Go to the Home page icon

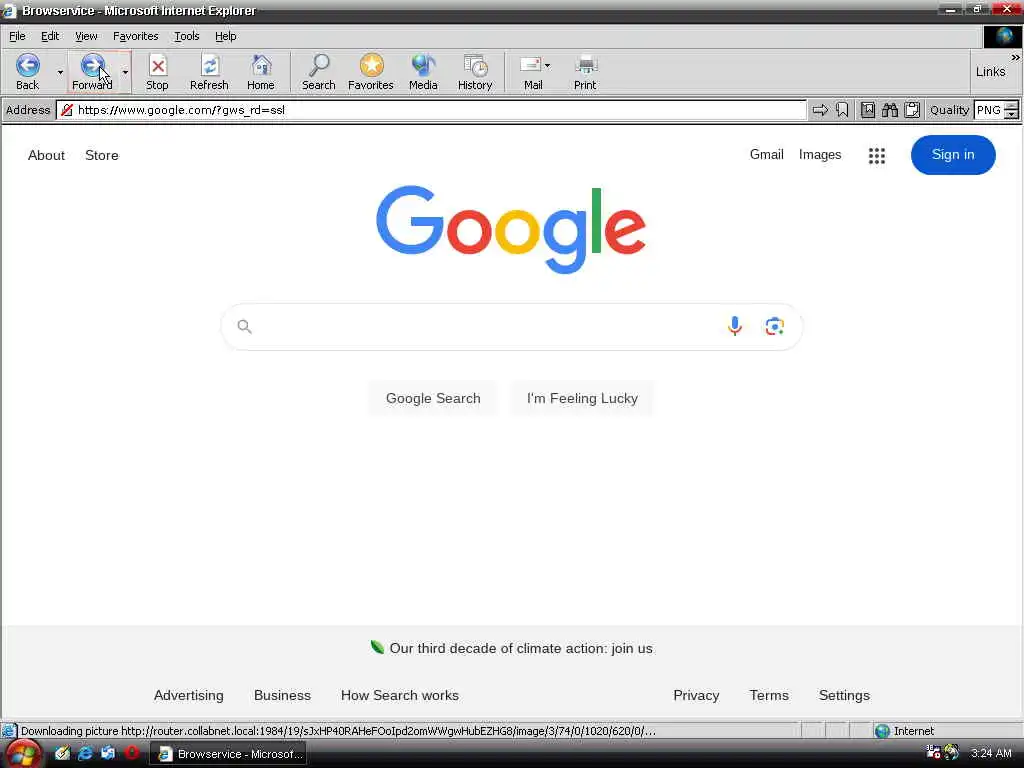click(261, 65)
